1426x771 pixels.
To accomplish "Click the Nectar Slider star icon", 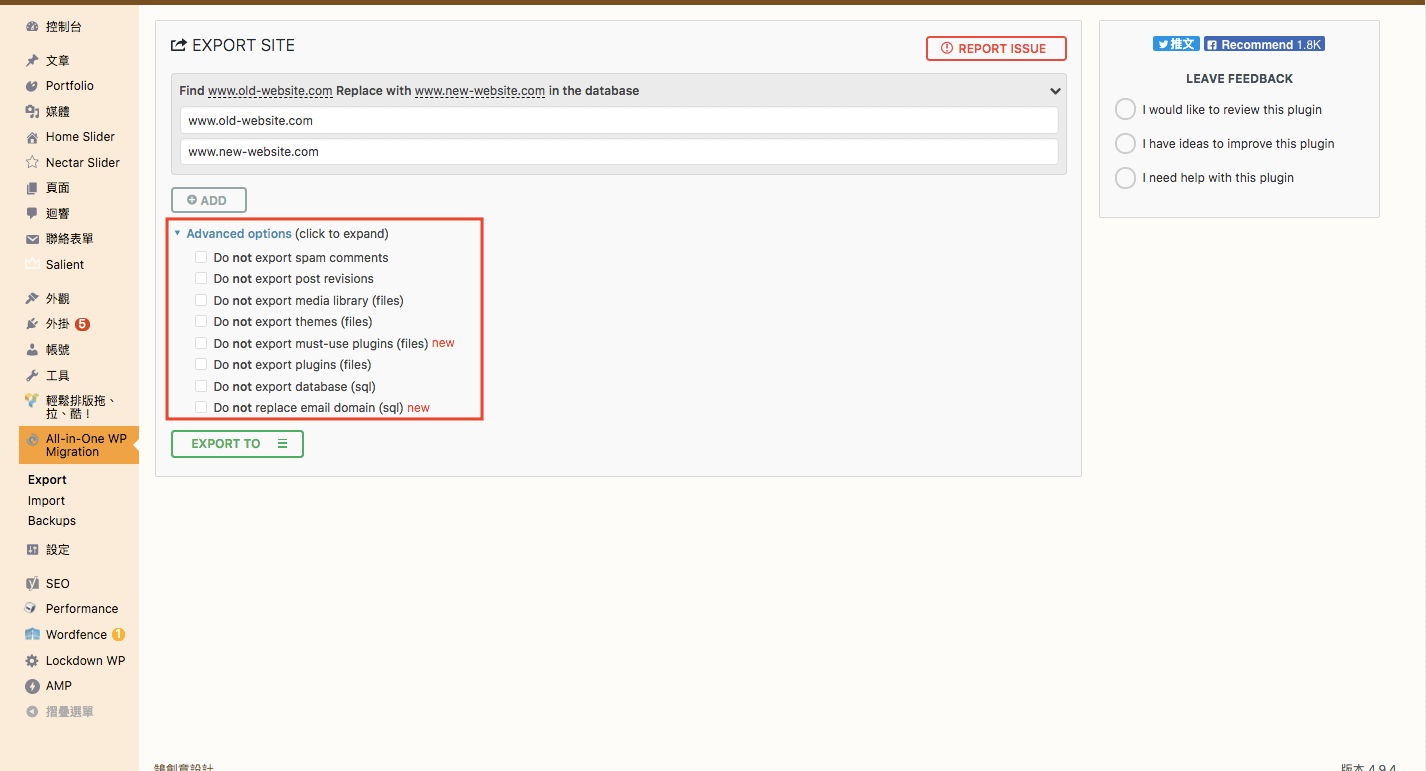I will (x=32, y=163).
